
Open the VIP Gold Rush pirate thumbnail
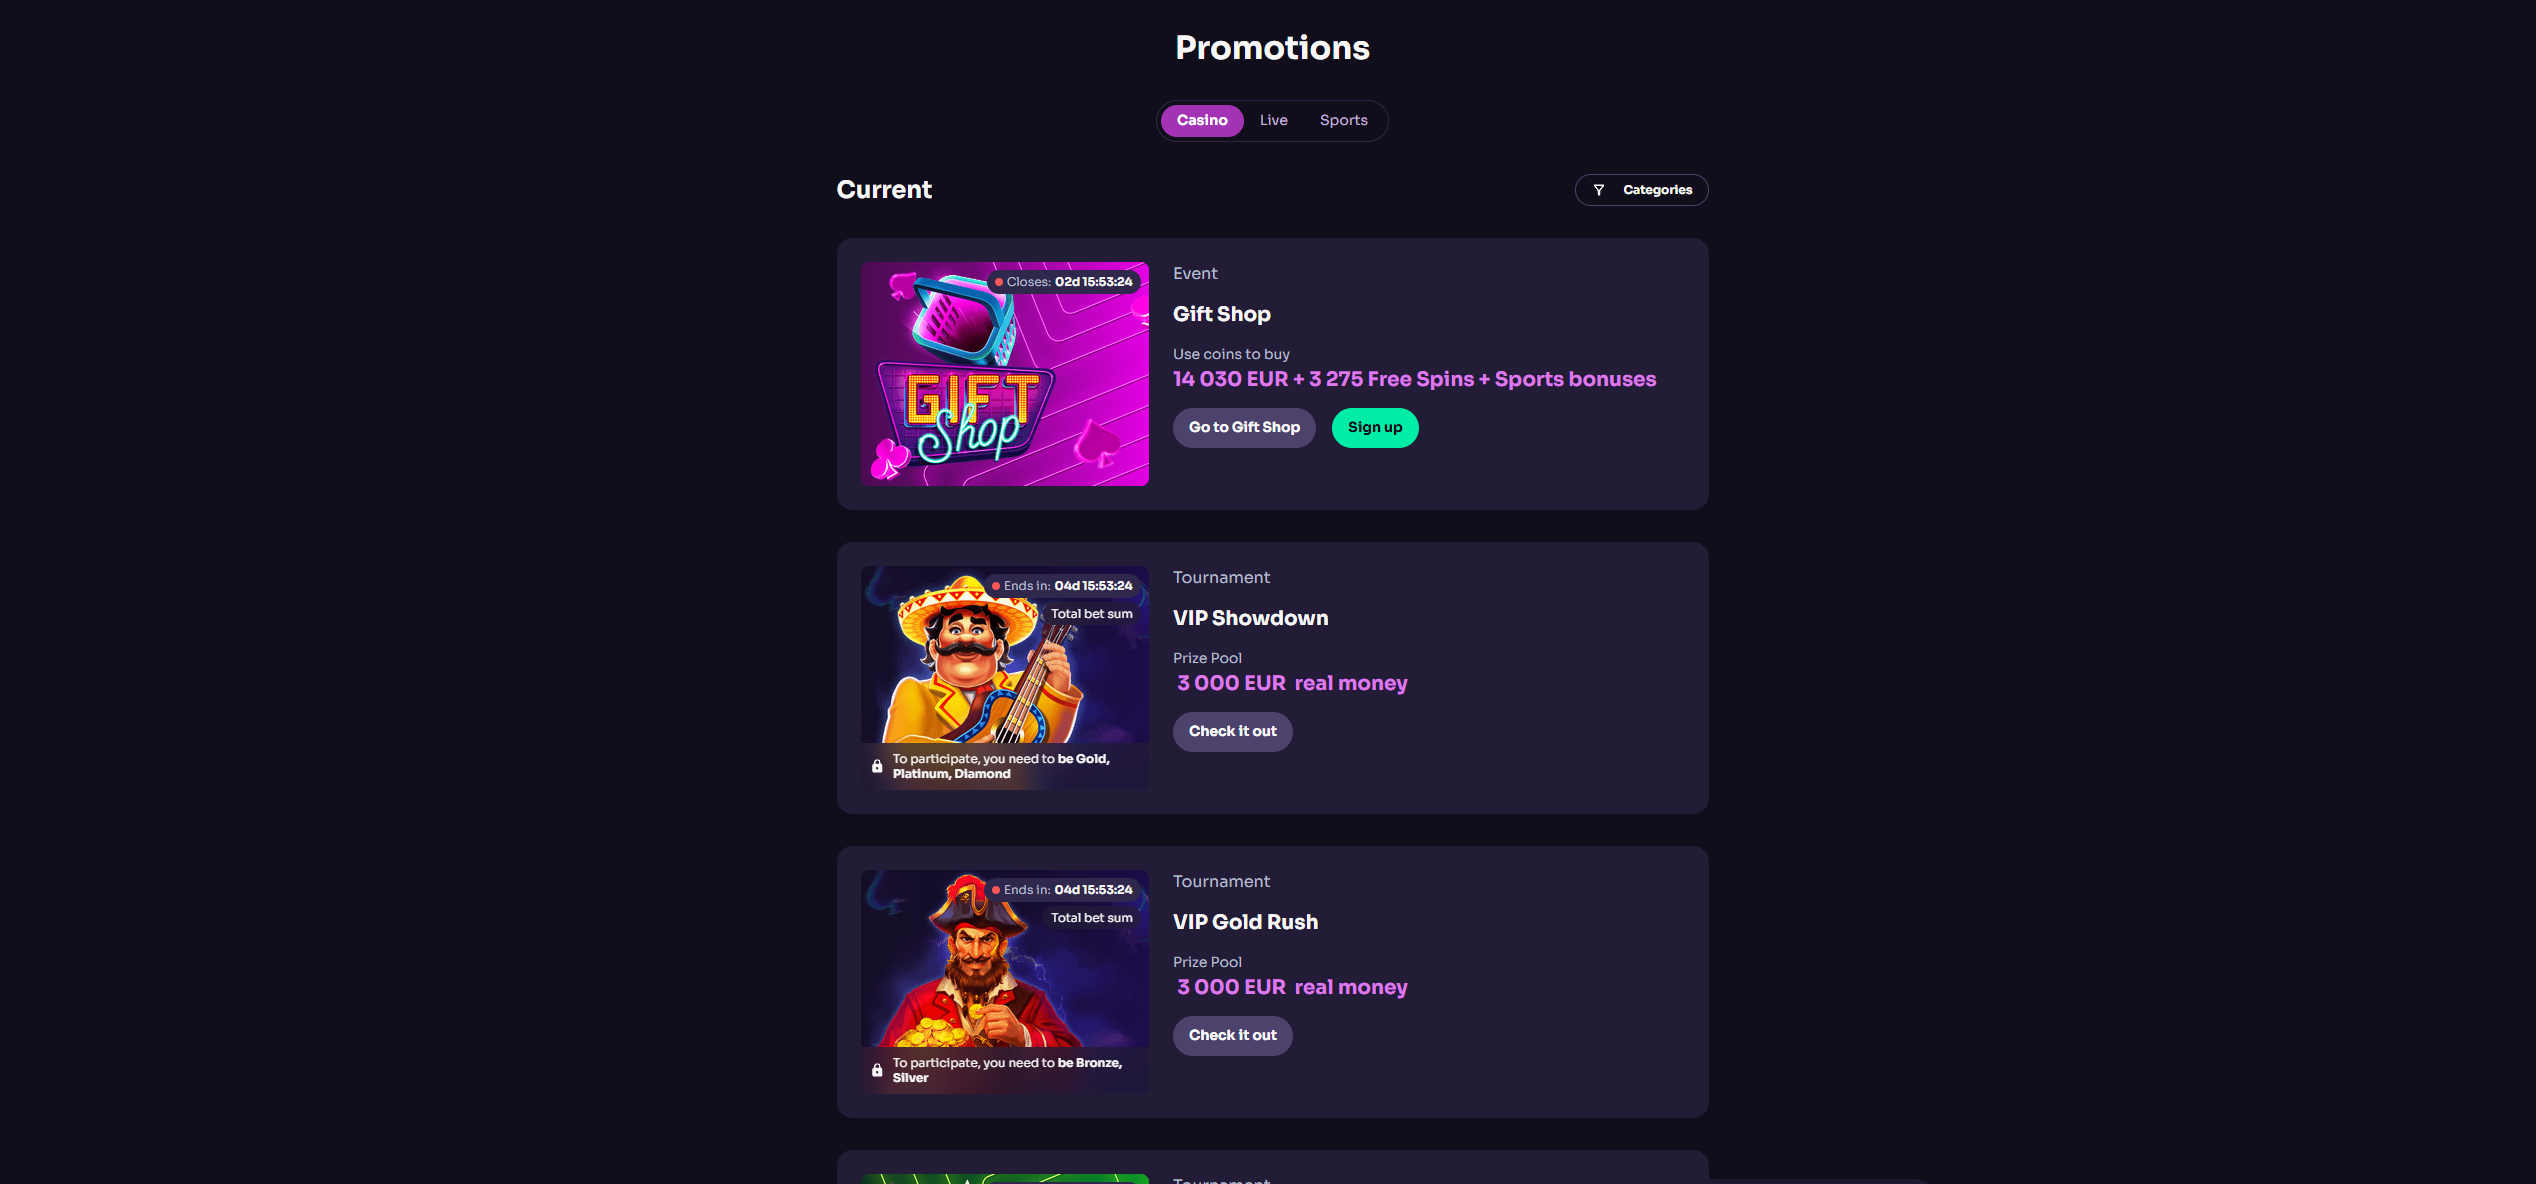click(1005, 982)
